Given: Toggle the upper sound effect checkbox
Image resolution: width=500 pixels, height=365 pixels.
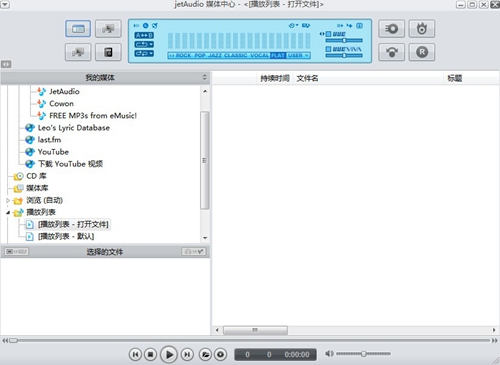Looking at the screenshot, I should pyautogui.click(x=328, y=34).
